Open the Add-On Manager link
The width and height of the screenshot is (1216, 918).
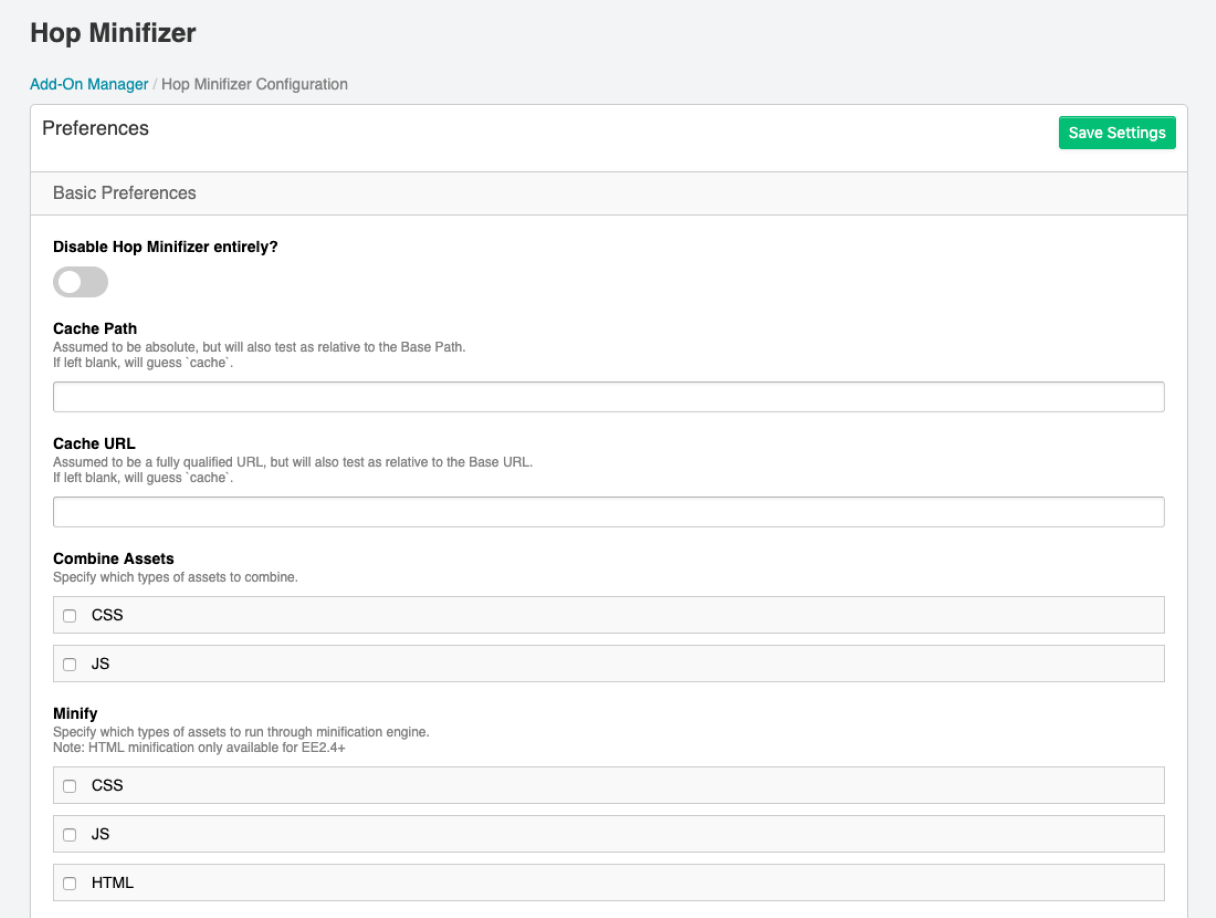[88, 84]
